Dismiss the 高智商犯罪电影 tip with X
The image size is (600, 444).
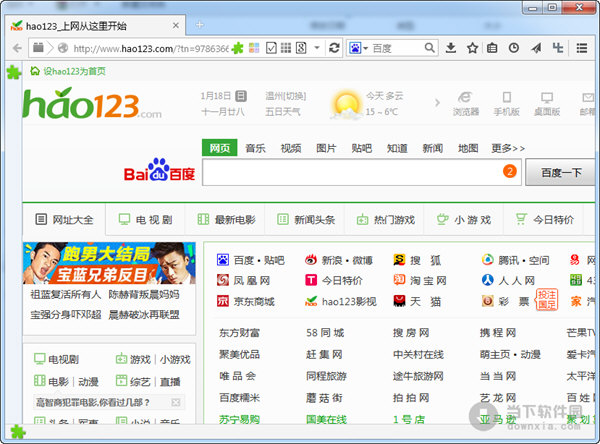tap(176, 402)
